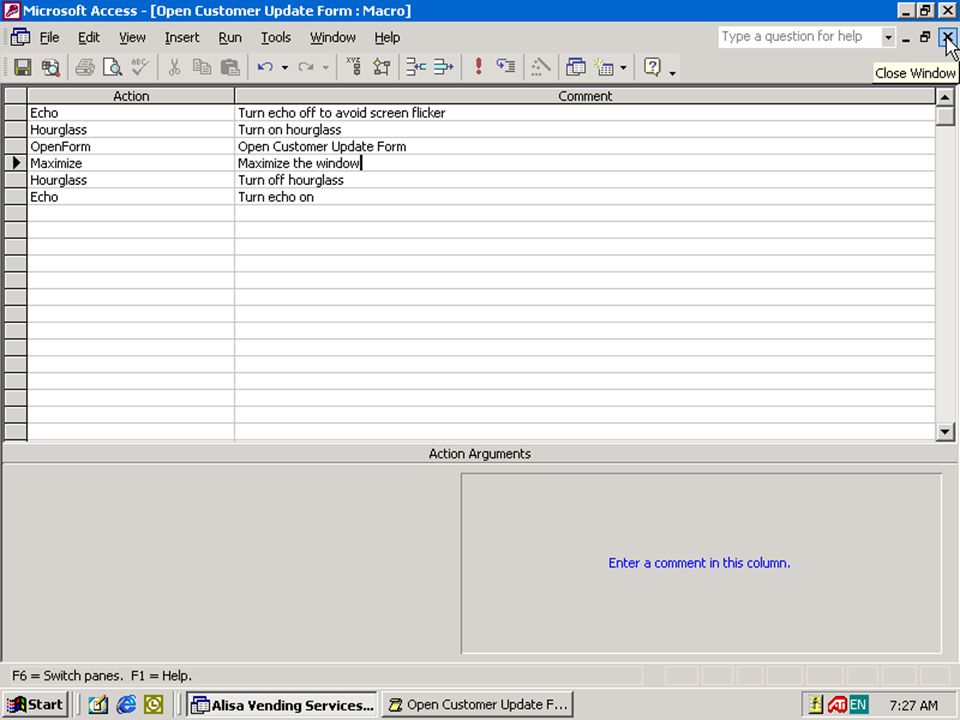
Task: Open the File menu
Action: 50,37
